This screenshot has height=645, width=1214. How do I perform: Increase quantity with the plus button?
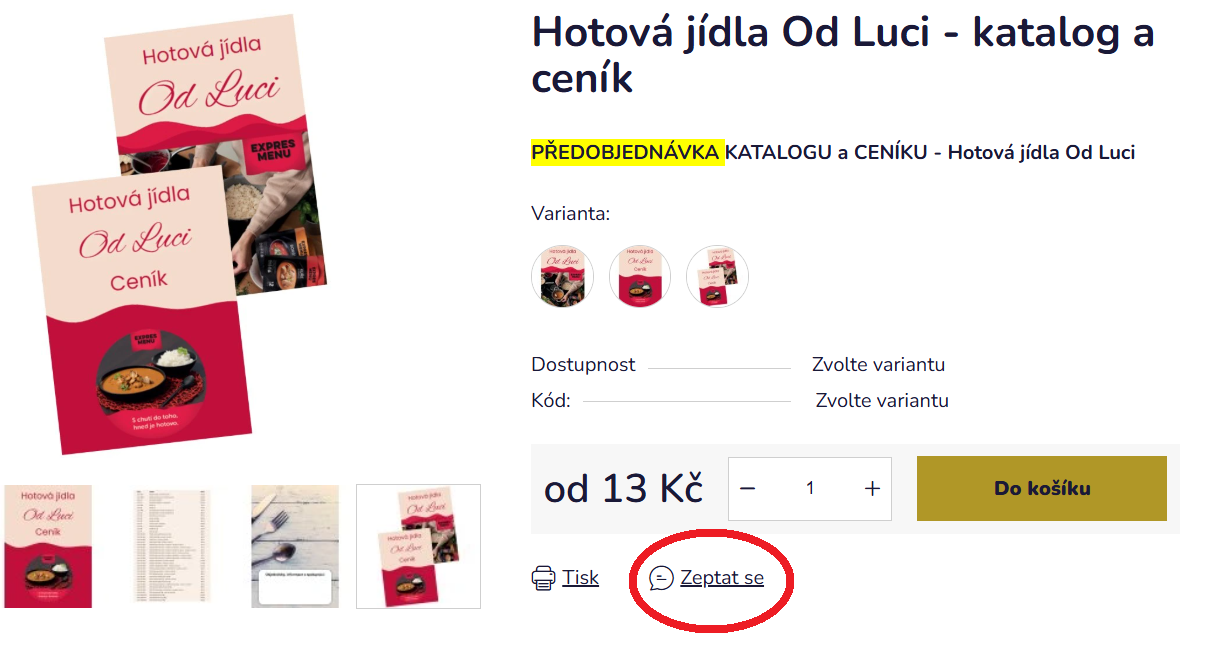pyautogui.click(x=872, y=488)
